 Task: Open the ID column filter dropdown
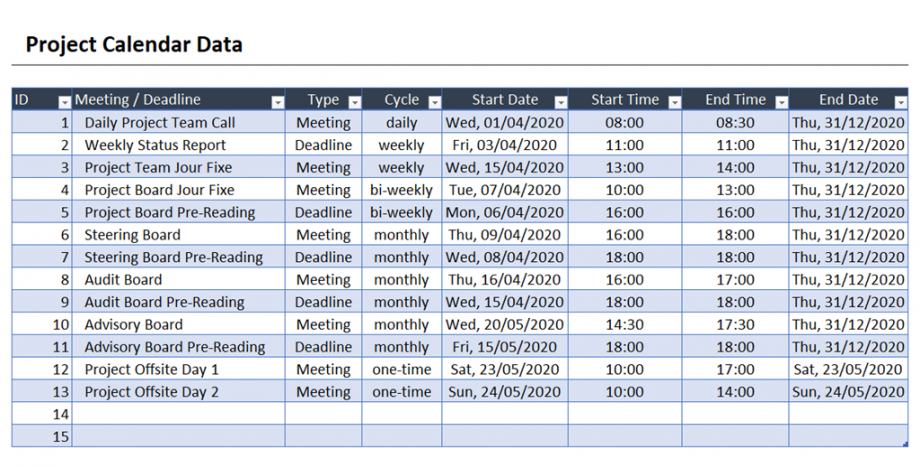(64, 101)
